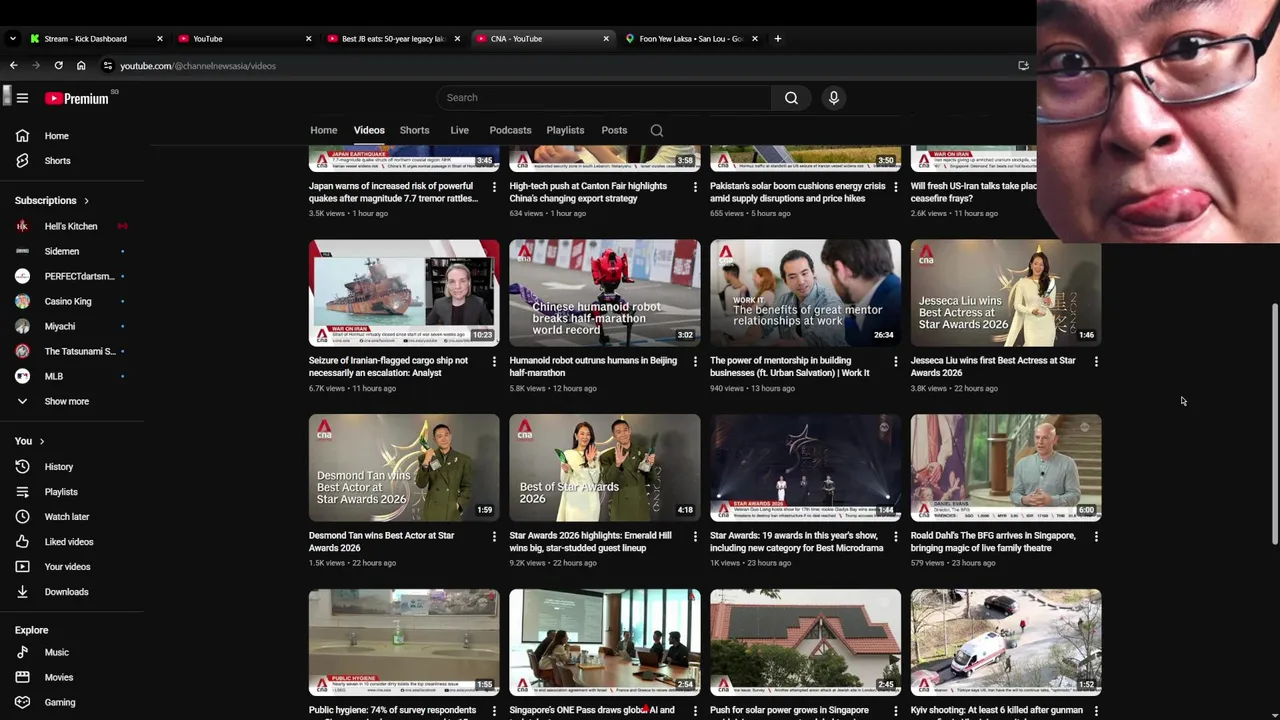This screenshot has height=720, width=1280.
Task: Play Best of Star Awards 2026 thumbnail
Action: click(x=605, y=468)
